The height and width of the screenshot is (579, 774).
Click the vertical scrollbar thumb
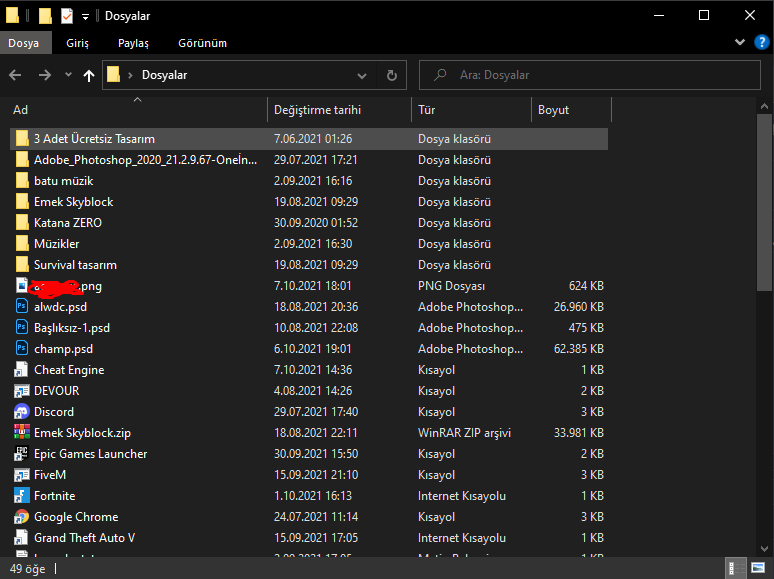pos(765,203)
